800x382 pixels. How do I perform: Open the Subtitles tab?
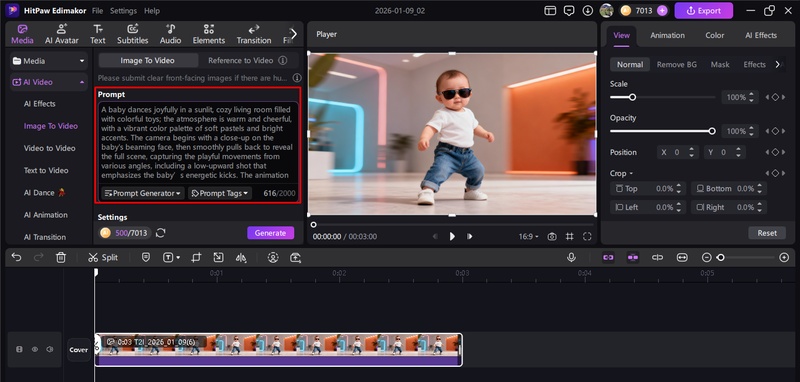pos(133,34)
